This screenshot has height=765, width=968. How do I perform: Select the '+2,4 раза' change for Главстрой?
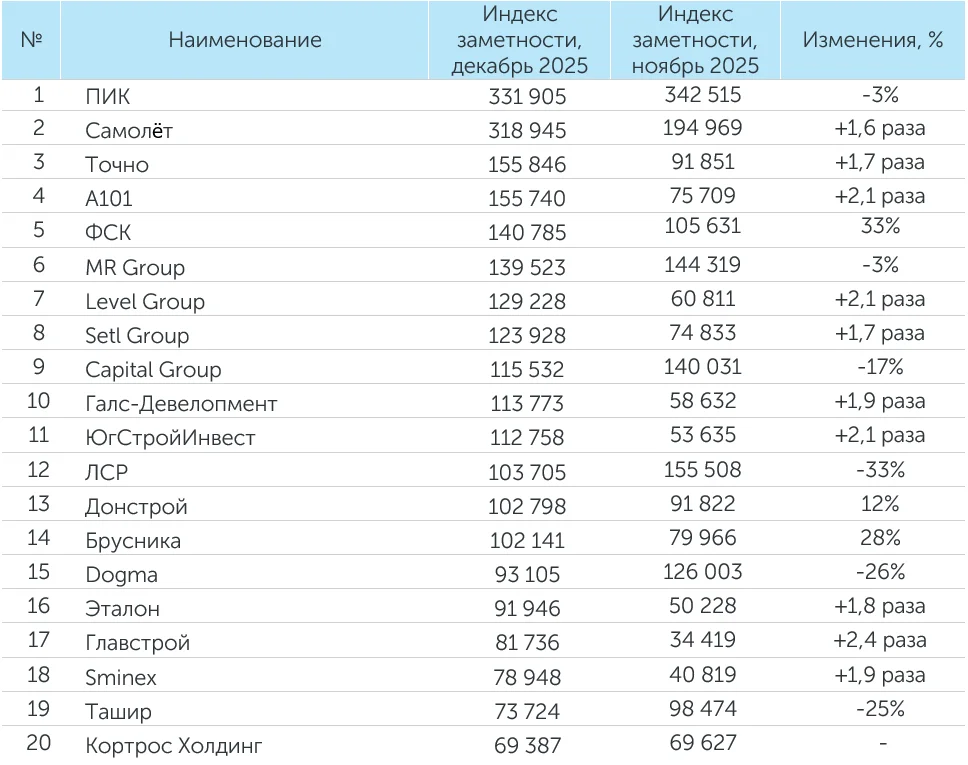(x=880, y=640)
